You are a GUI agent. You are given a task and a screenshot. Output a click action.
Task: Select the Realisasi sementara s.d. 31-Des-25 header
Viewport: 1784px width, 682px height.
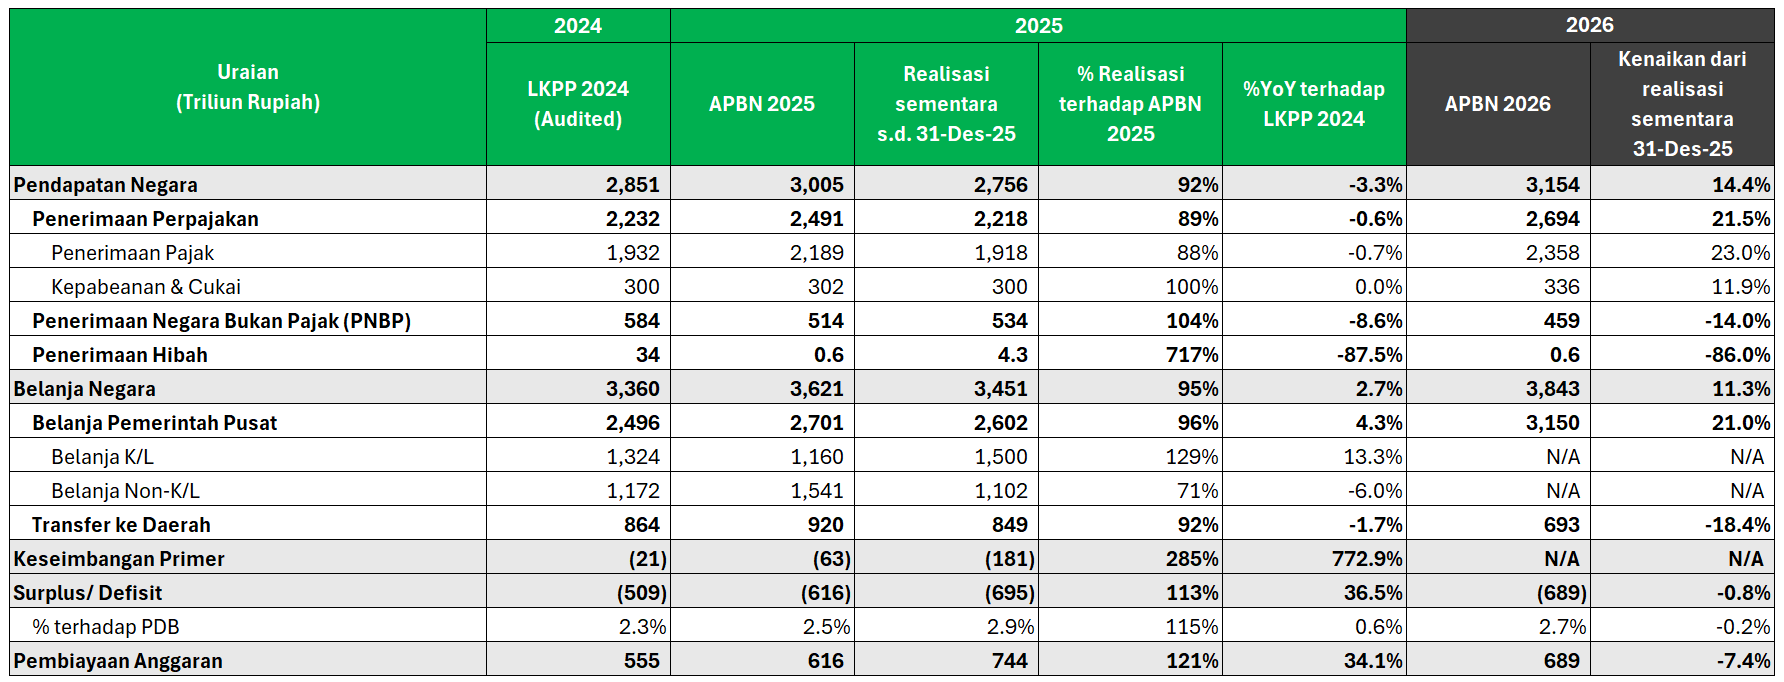[946, 104]
